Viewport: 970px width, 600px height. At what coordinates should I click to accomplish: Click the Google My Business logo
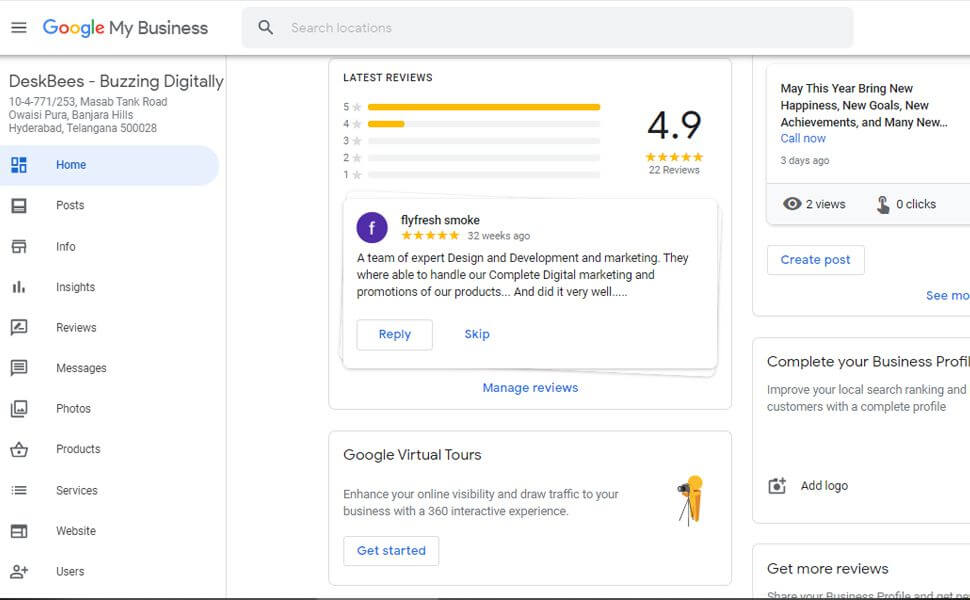point(125,28)
